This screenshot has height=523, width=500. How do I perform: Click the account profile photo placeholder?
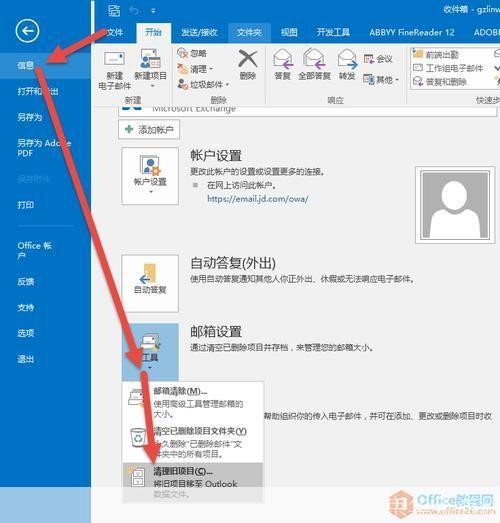click(455, 205)
